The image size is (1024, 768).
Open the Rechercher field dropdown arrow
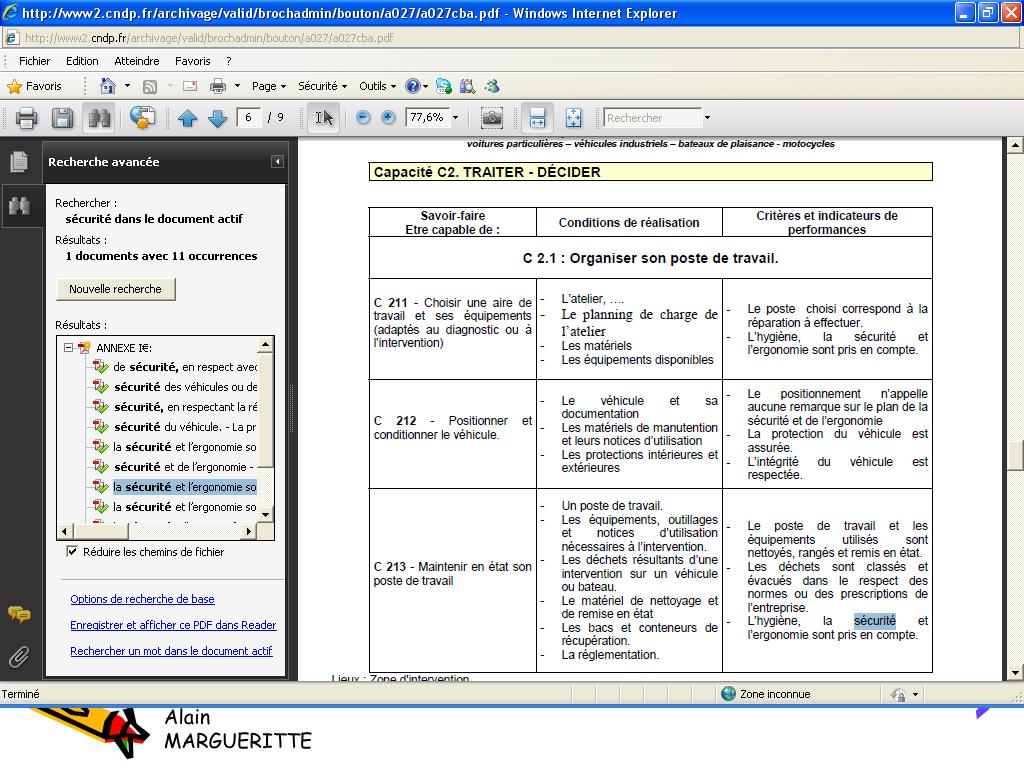pos(707,118)
